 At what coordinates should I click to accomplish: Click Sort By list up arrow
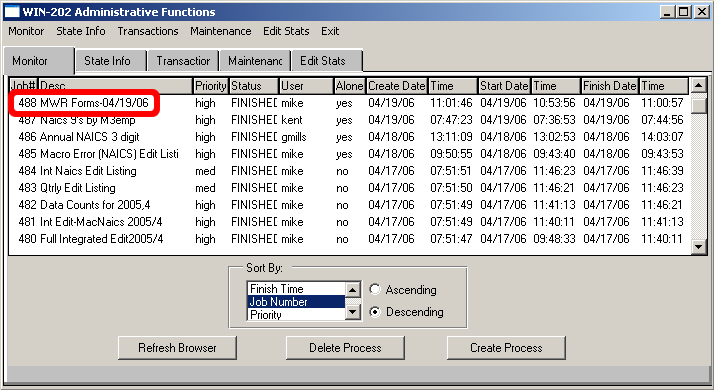coord(353,290)
